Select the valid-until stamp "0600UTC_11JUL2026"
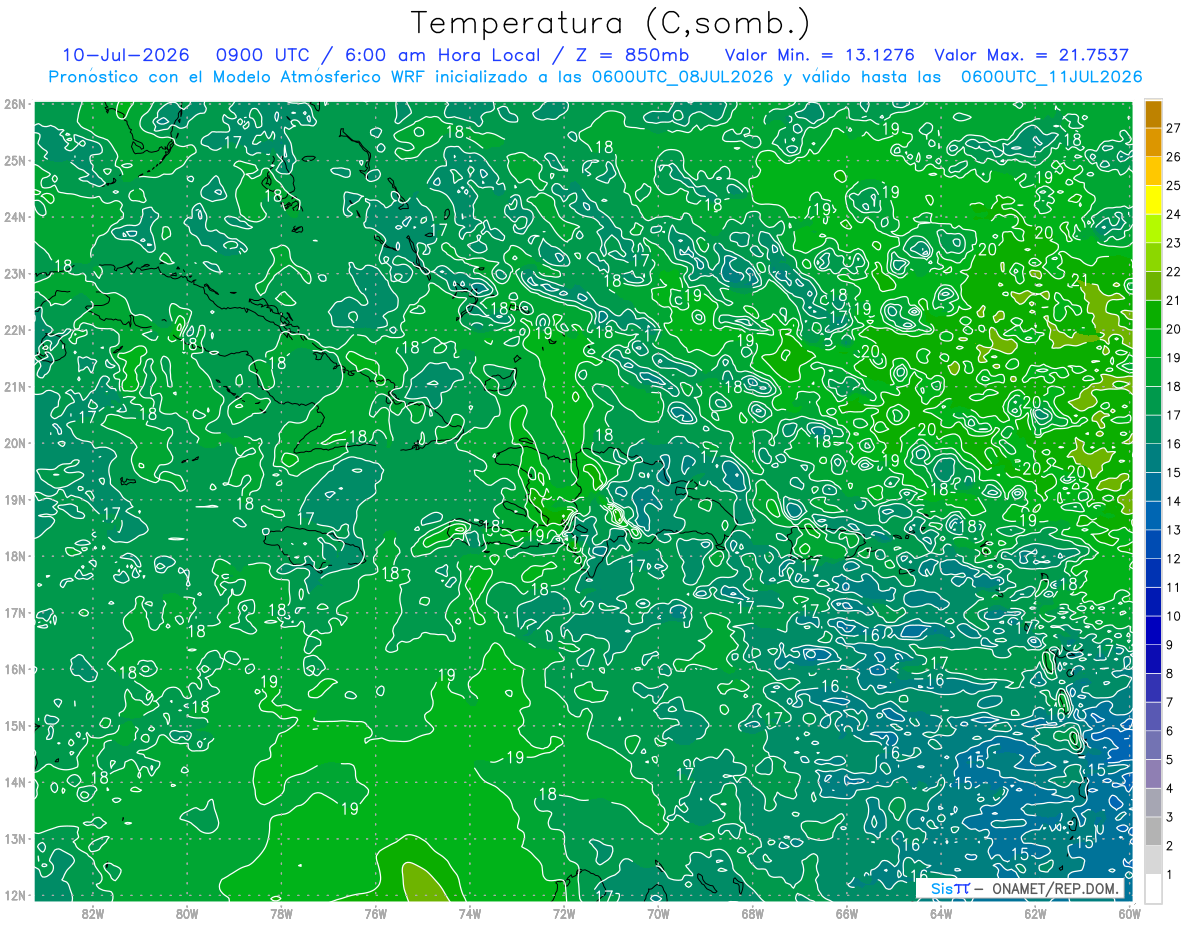 [1051, 76]
